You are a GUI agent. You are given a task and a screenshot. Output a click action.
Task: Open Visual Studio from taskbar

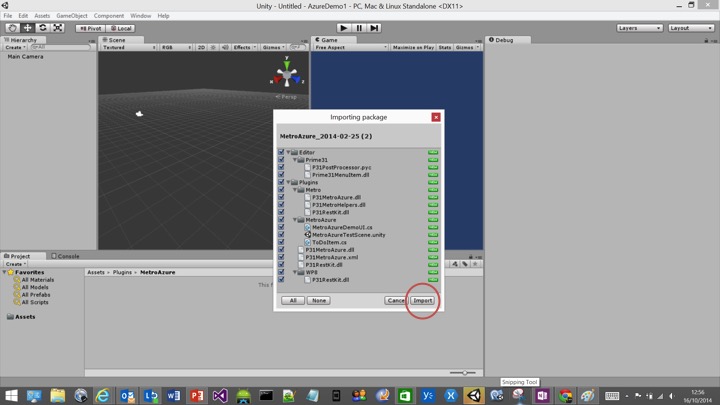(219, 395)
